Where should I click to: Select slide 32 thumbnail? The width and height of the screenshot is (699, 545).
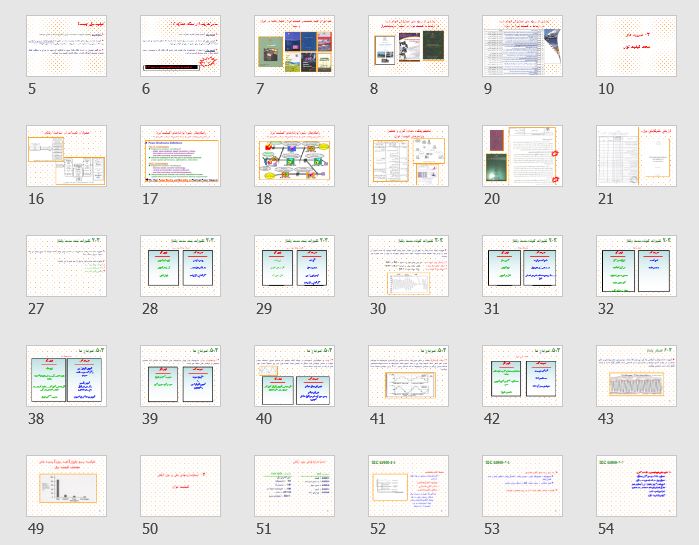[636, 266]
